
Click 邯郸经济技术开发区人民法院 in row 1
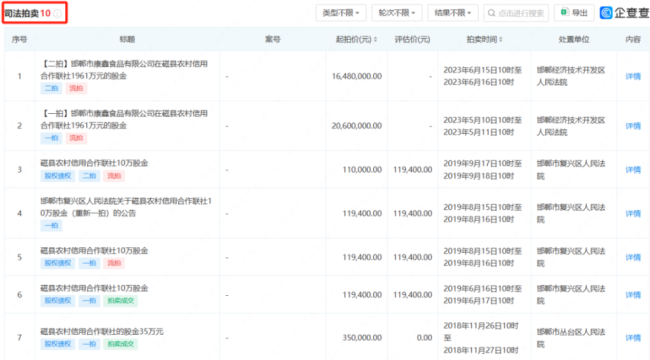click(571, 76)
